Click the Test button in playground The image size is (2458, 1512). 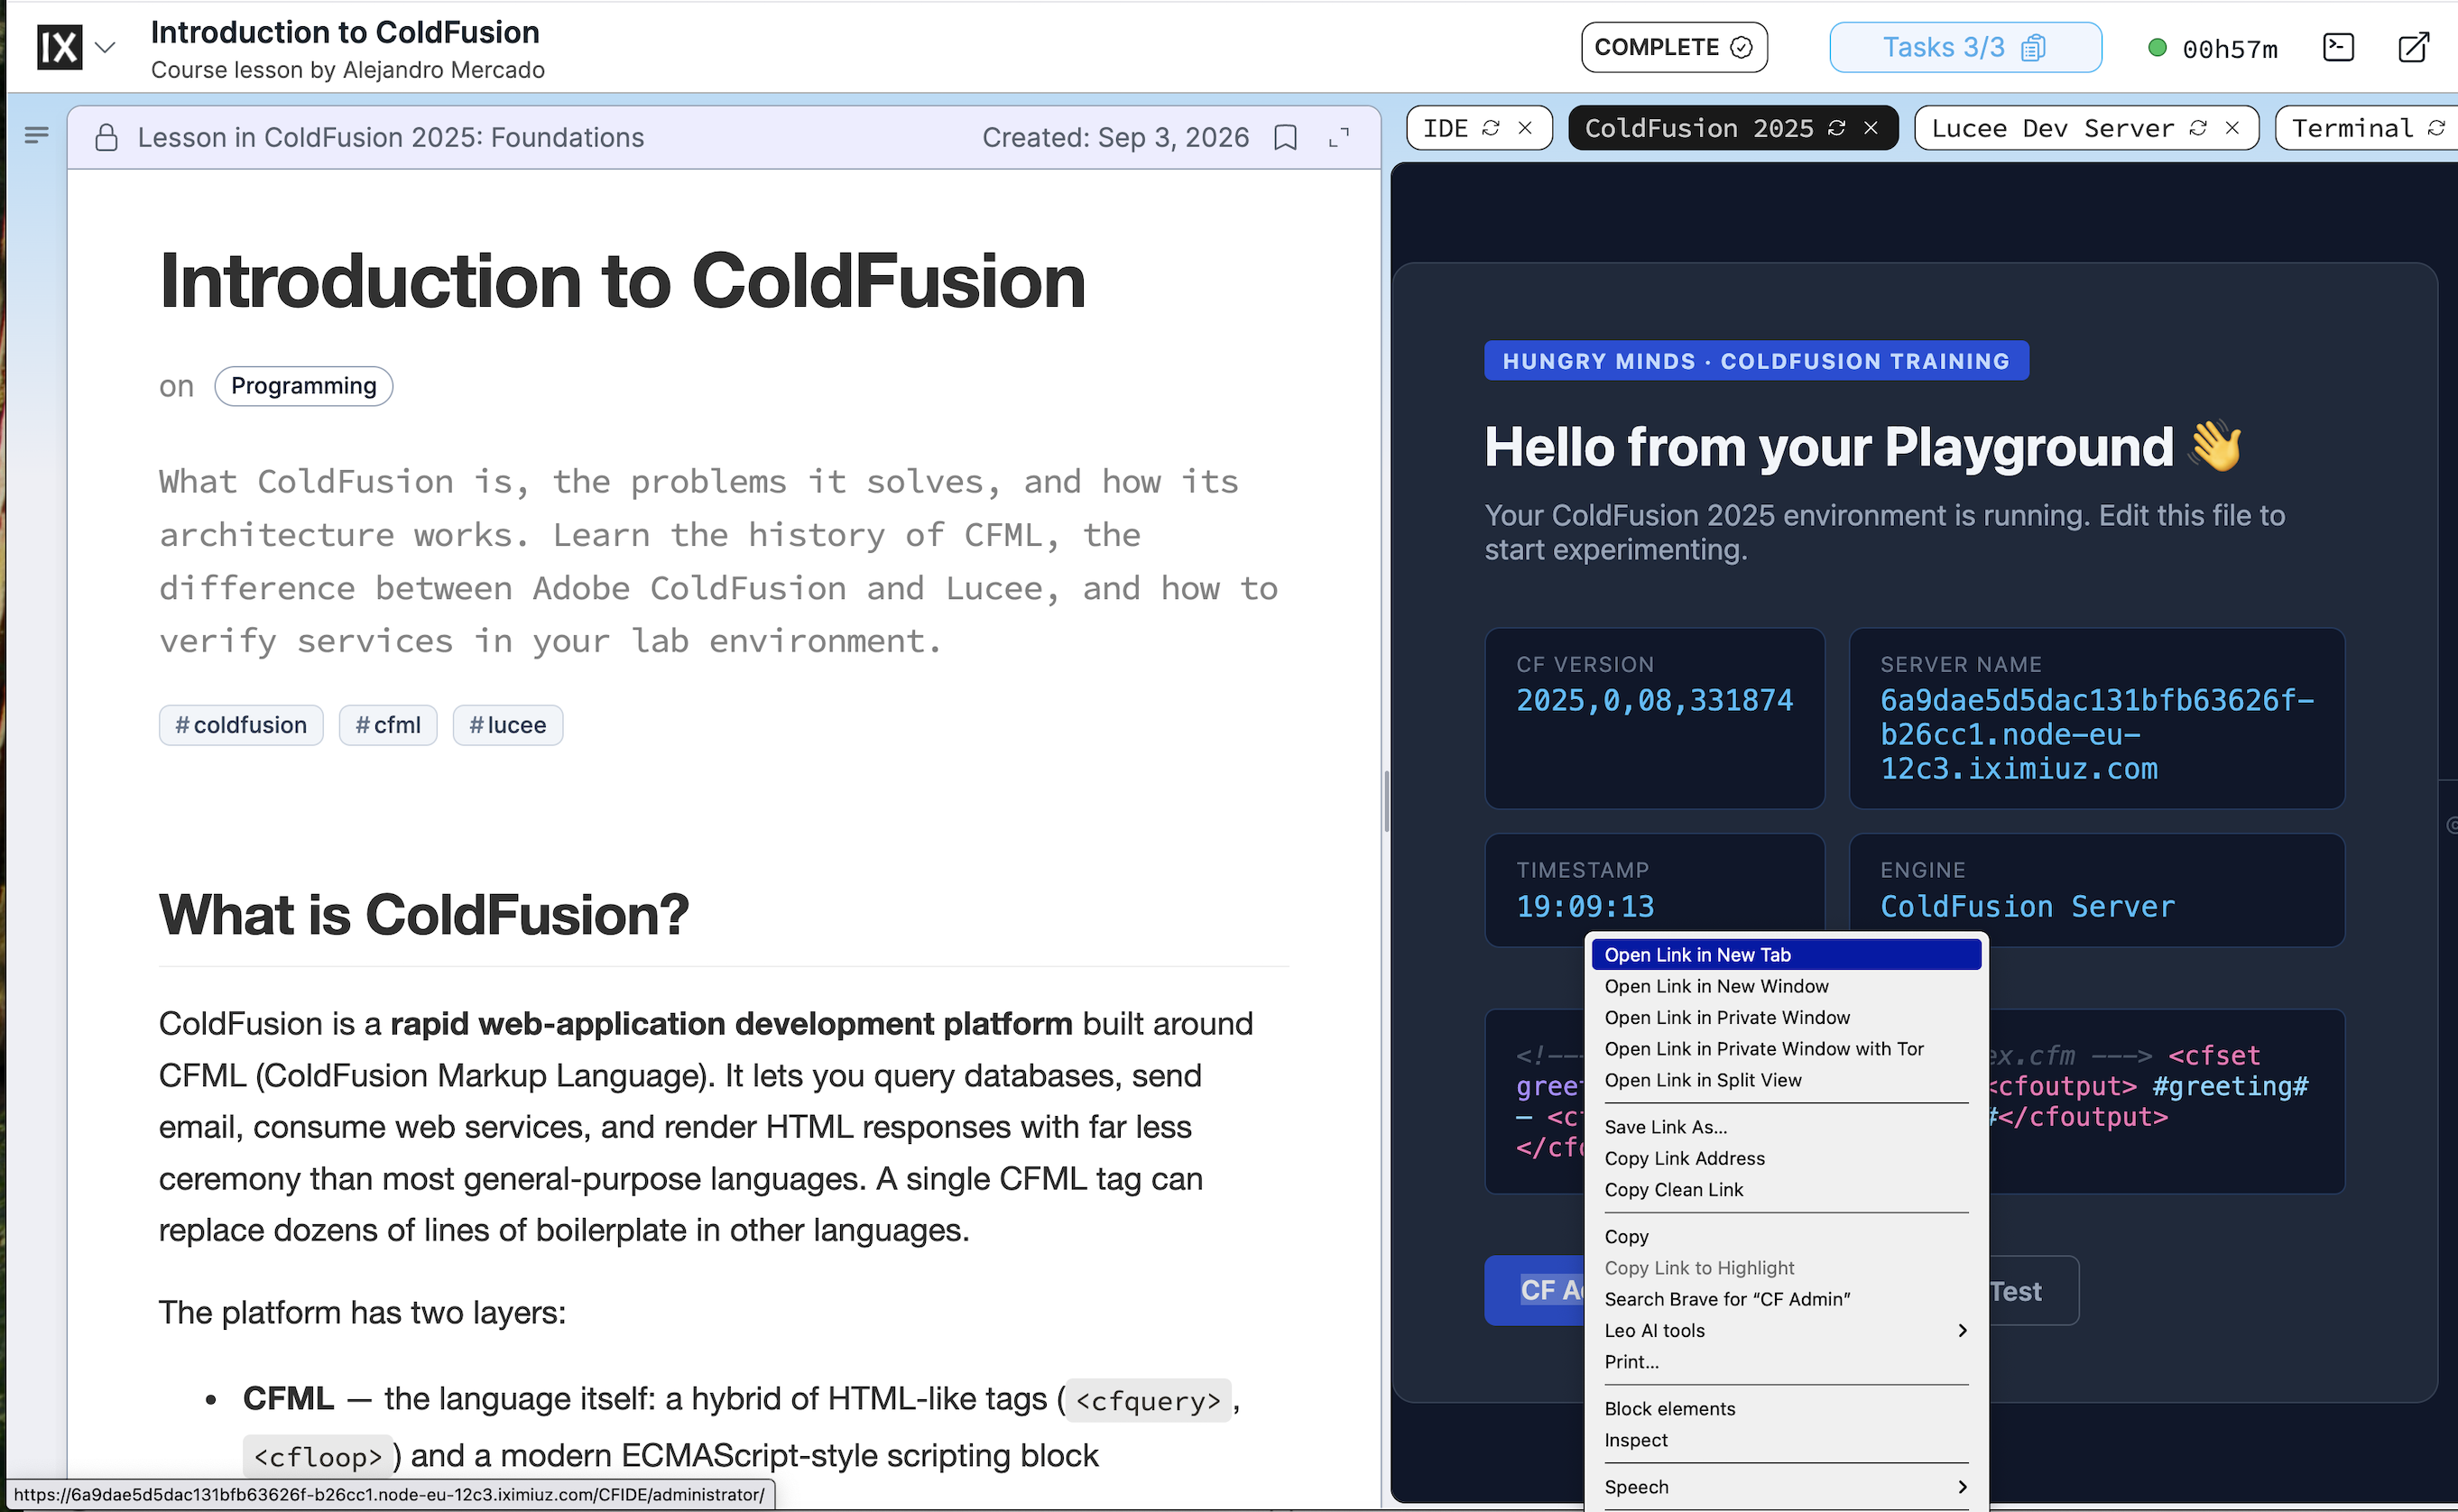[2032, 1291]
